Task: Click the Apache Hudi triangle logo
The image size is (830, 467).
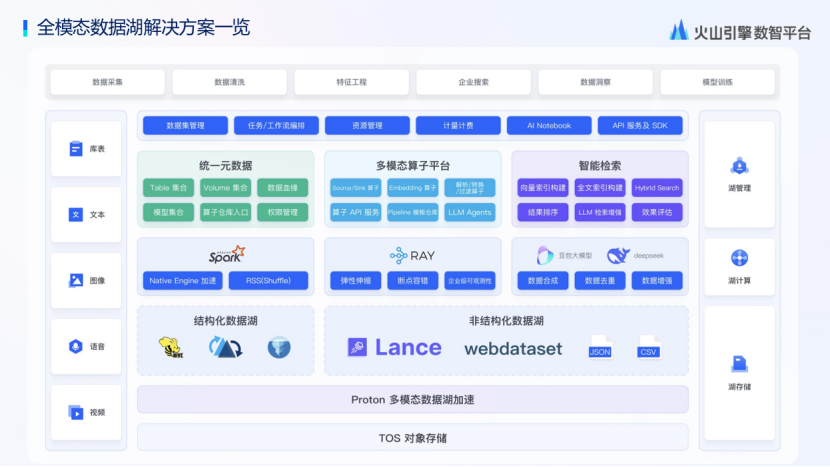Action: pyautogui.click(x=225, y=347)
